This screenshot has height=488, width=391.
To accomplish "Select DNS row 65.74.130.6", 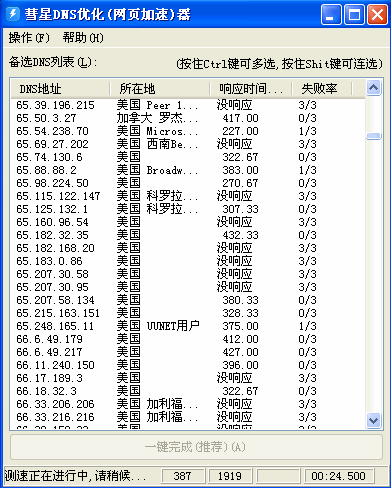I will [x=188, y=157].
